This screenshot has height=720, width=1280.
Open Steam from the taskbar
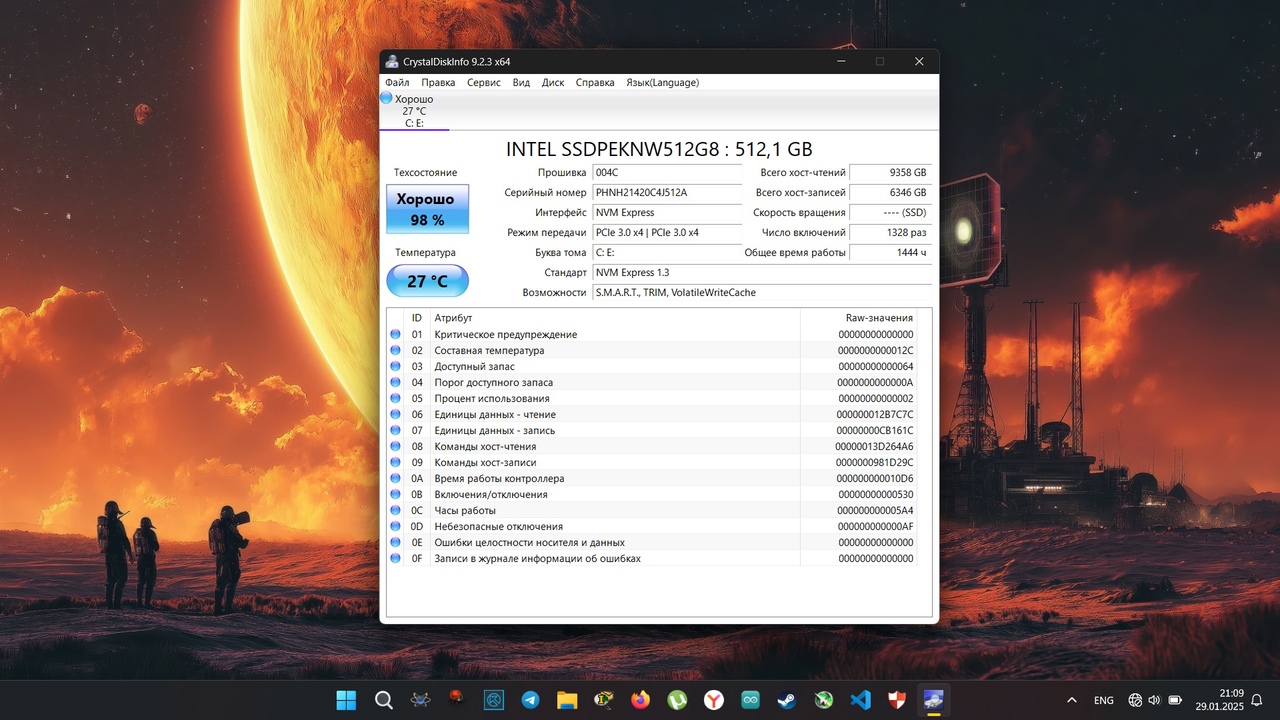coord(787,700)
